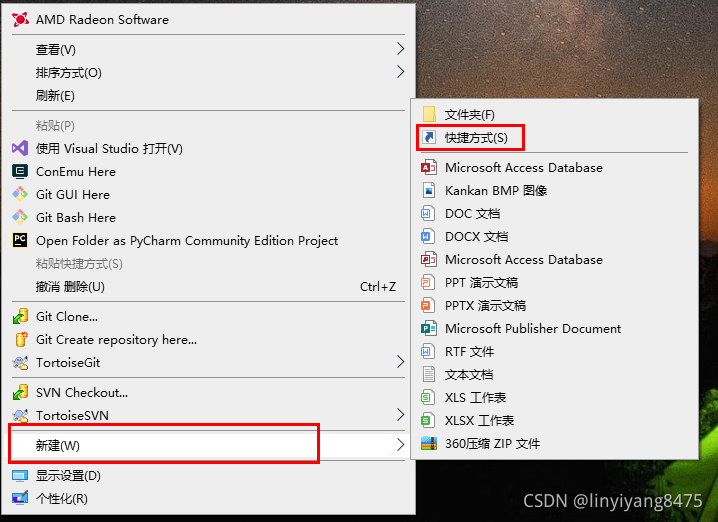Click the Git Clone icon
Screen dimensions: 718x522
pos(20,316)
